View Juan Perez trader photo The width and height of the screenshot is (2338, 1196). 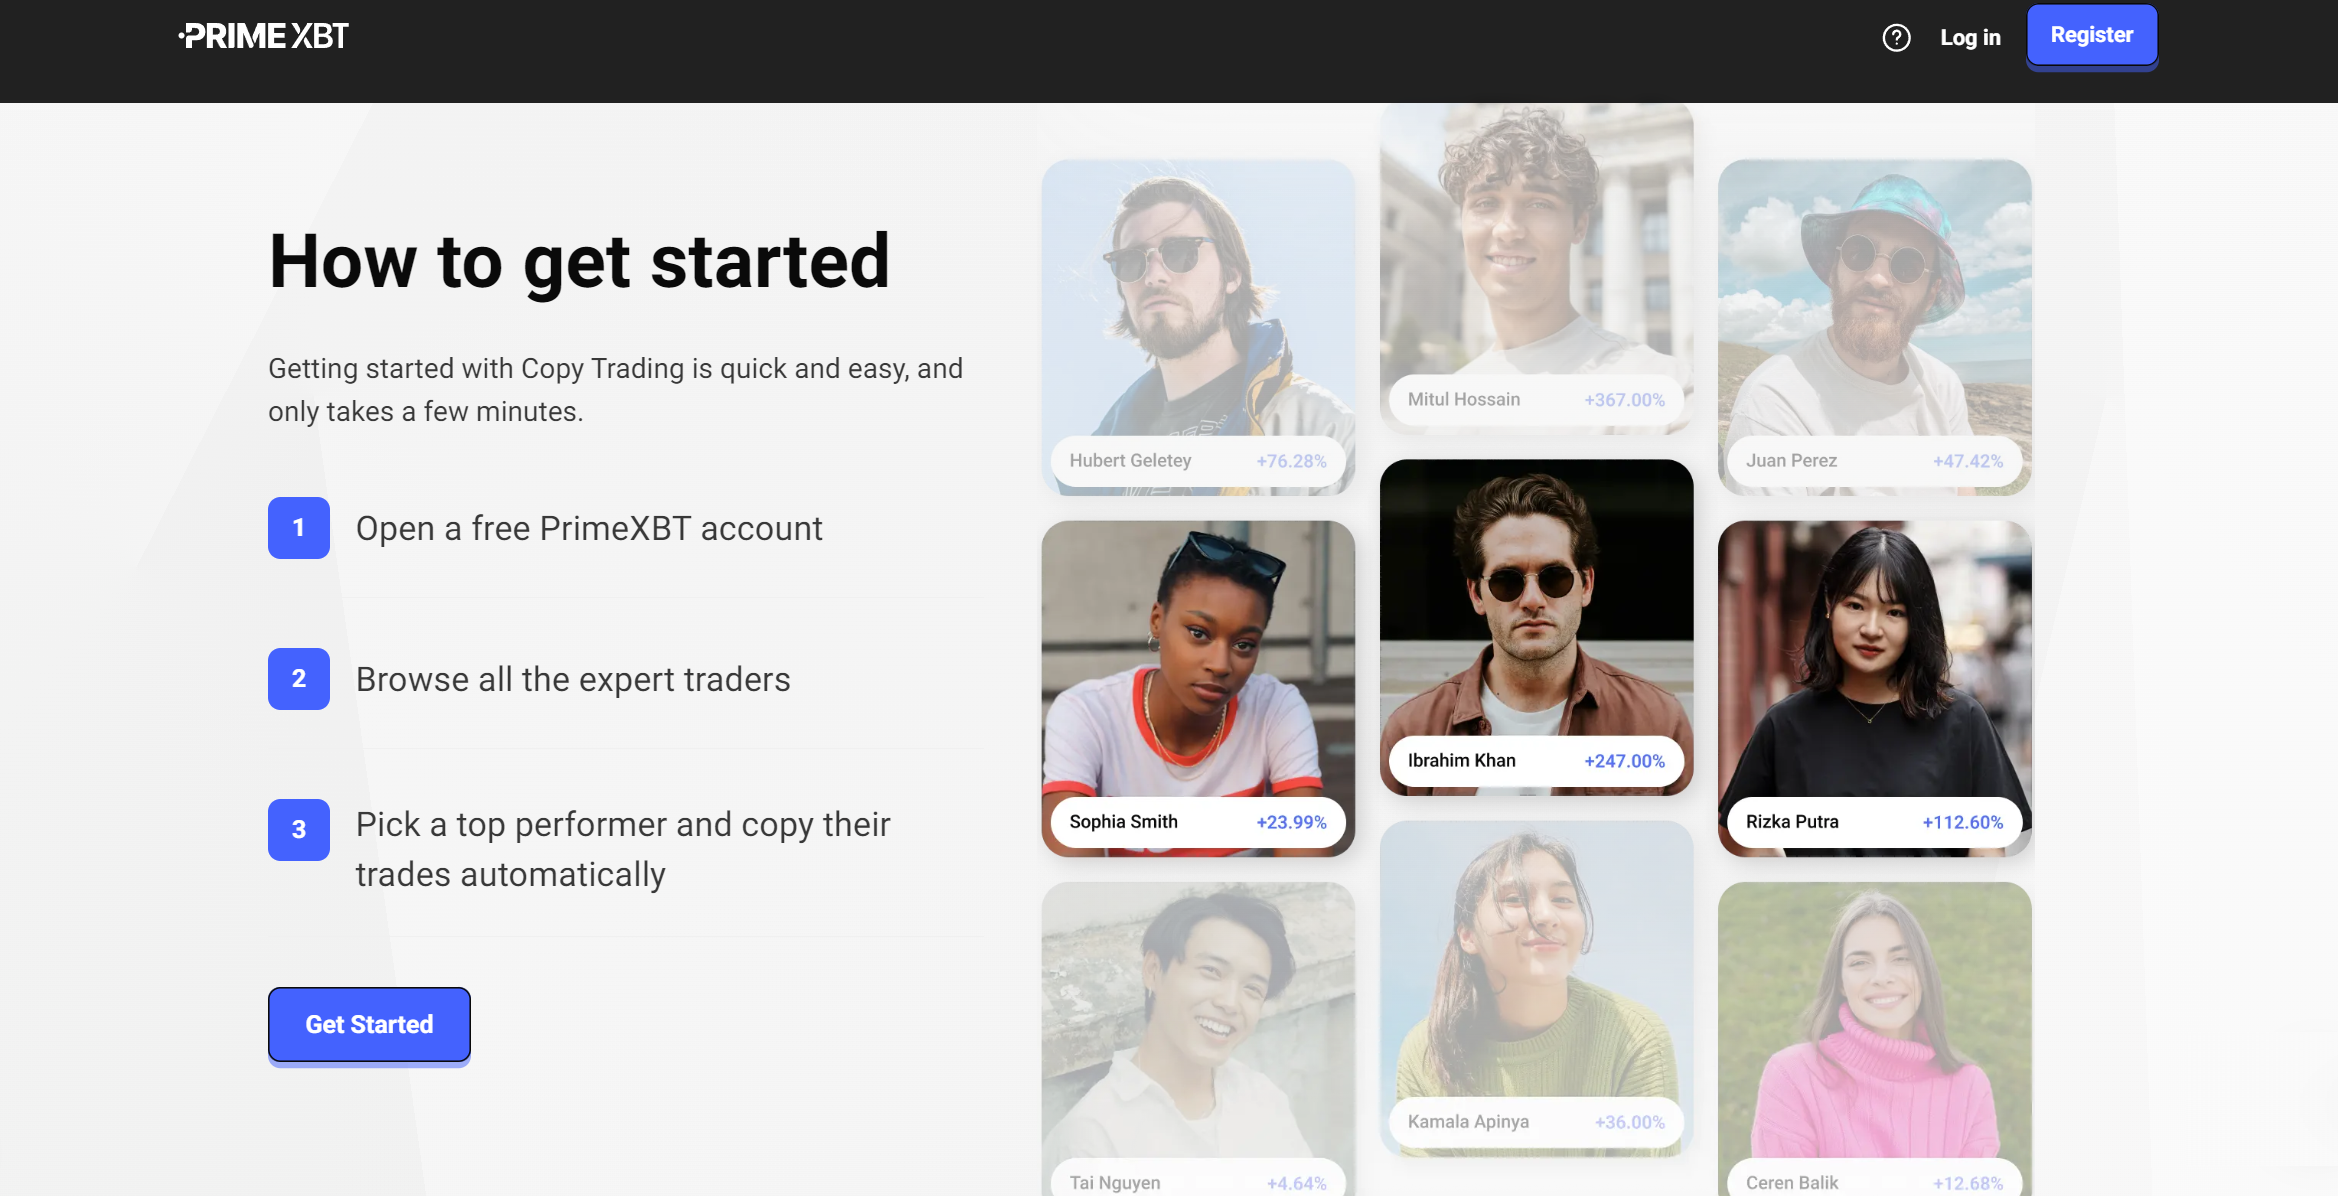(1874, 300)
